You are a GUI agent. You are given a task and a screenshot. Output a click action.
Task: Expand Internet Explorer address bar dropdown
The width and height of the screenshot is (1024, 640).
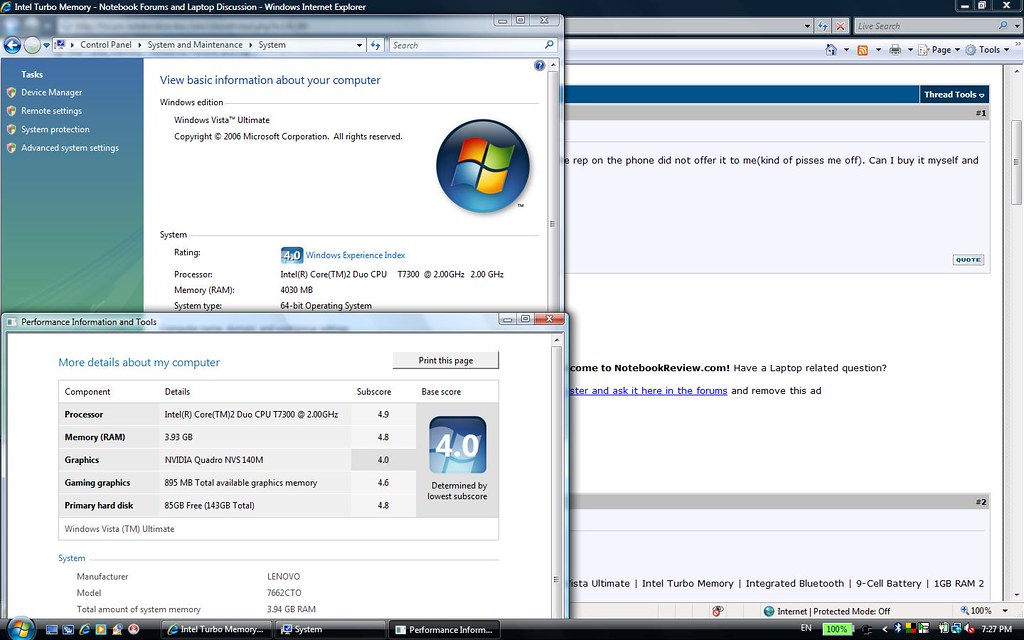click(x=808, y=26)
